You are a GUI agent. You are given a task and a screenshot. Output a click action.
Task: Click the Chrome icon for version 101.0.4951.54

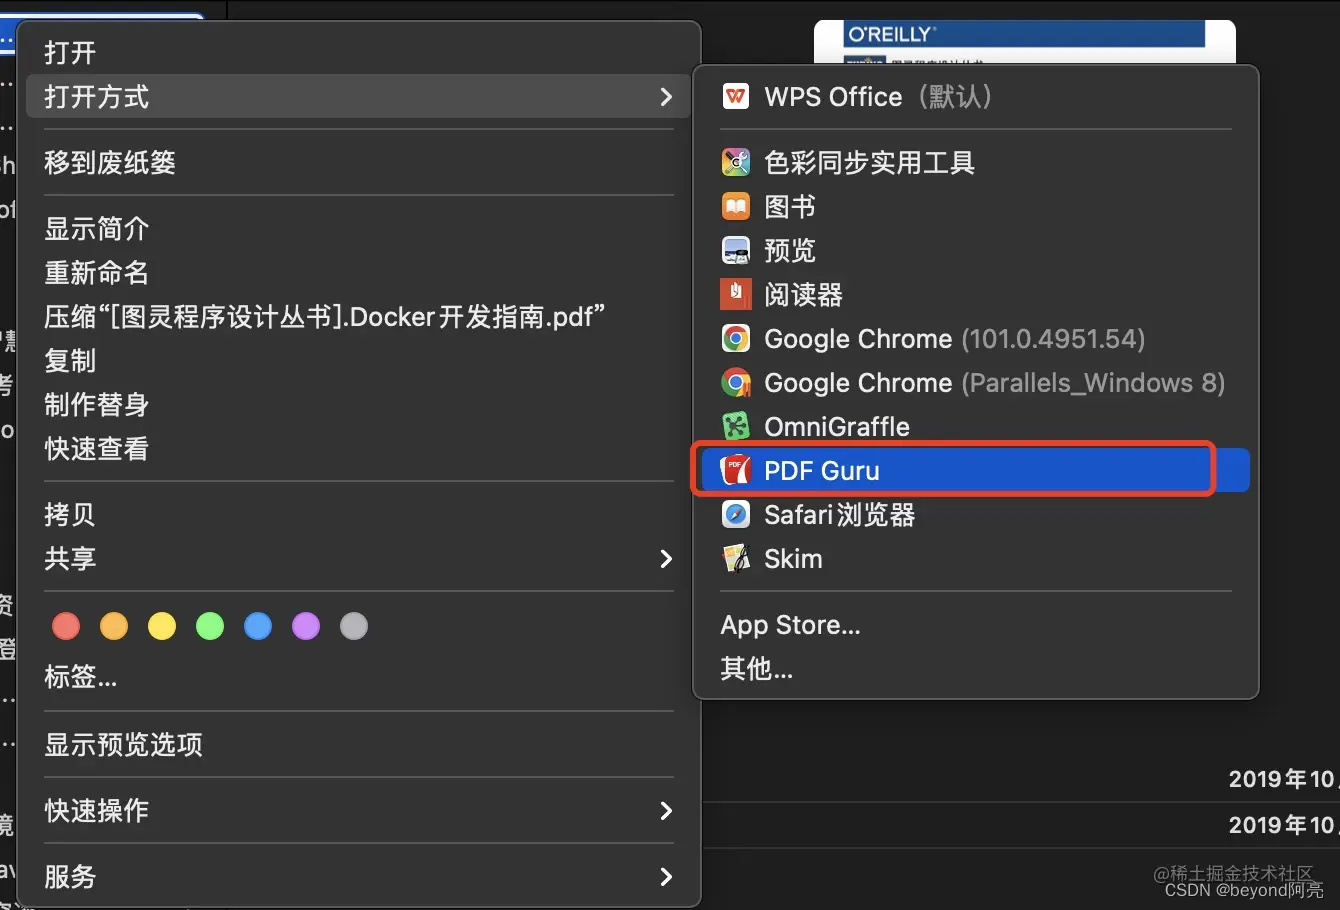(736, 339)
